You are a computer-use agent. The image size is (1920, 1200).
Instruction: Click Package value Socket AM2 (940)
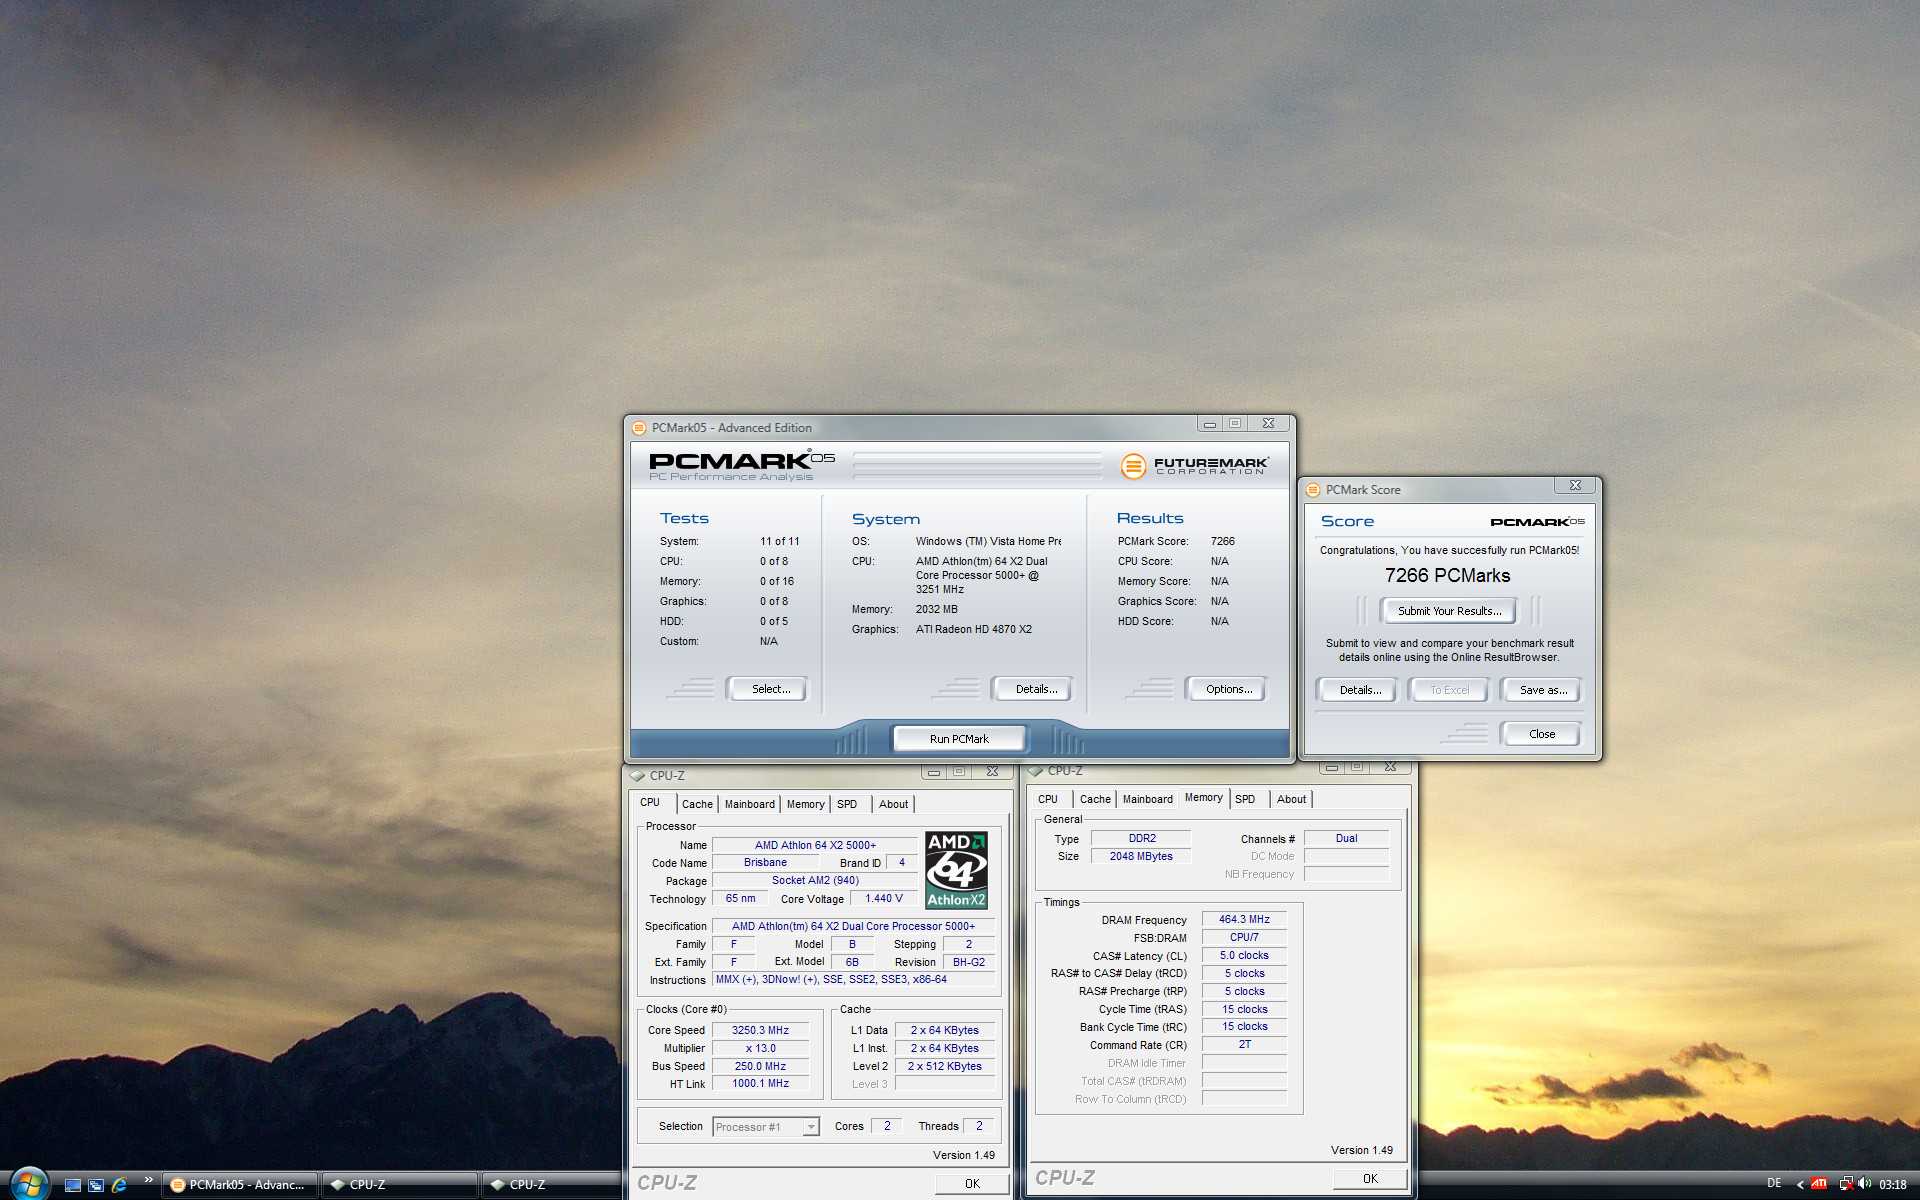tap(815, 880)
